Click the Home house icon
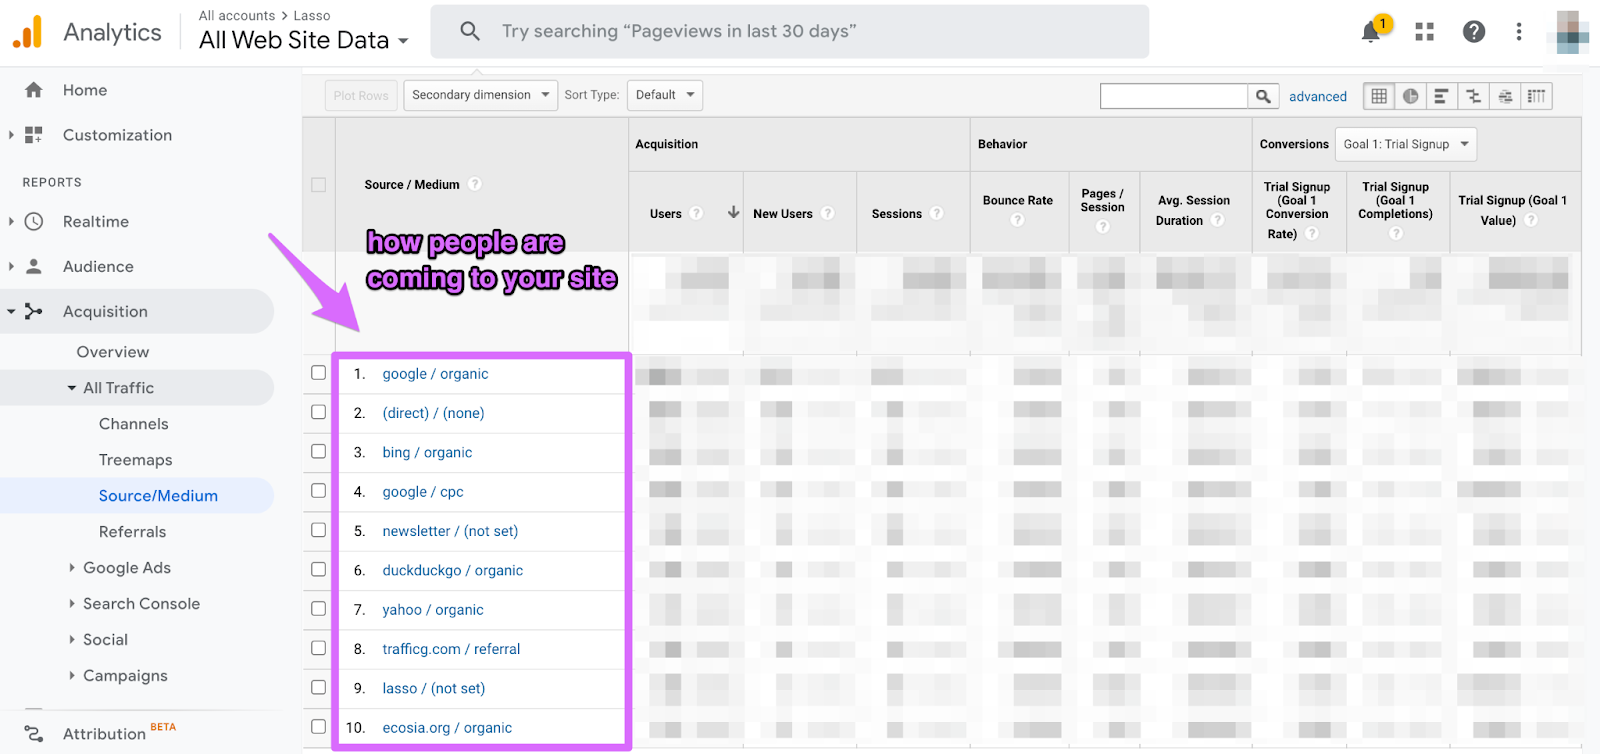This screenshot has width=1600, height=754. tap(34, 90)
